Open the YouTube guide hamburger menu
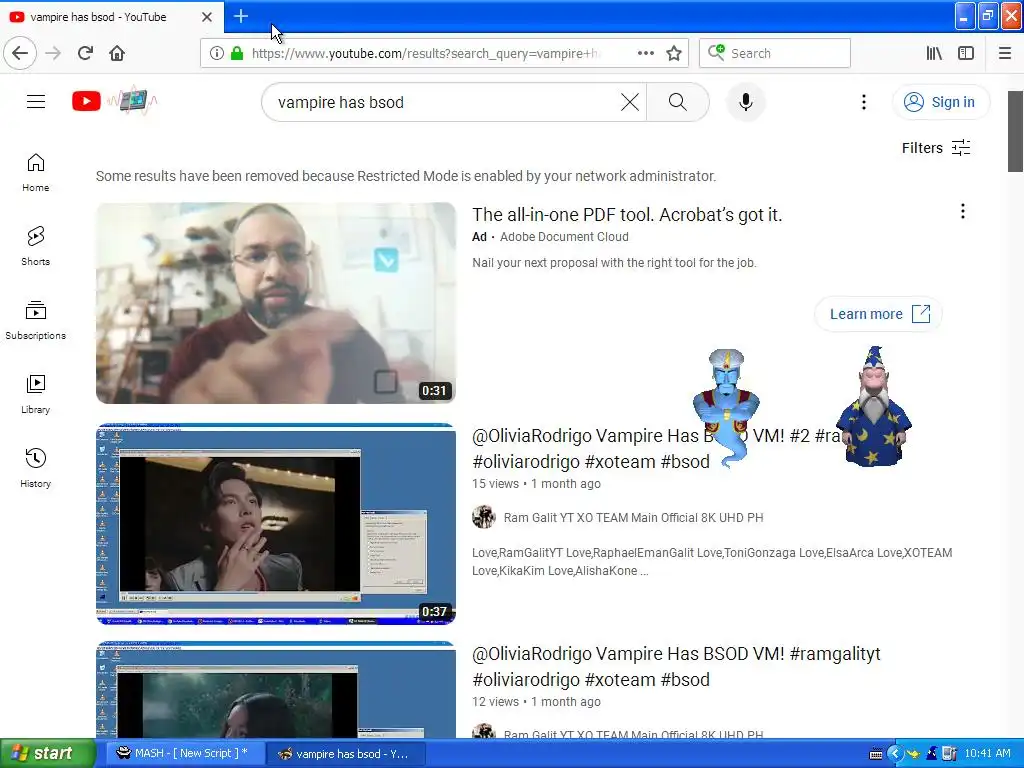Screen dimensions: 1024x768 [x=36, y=101]
